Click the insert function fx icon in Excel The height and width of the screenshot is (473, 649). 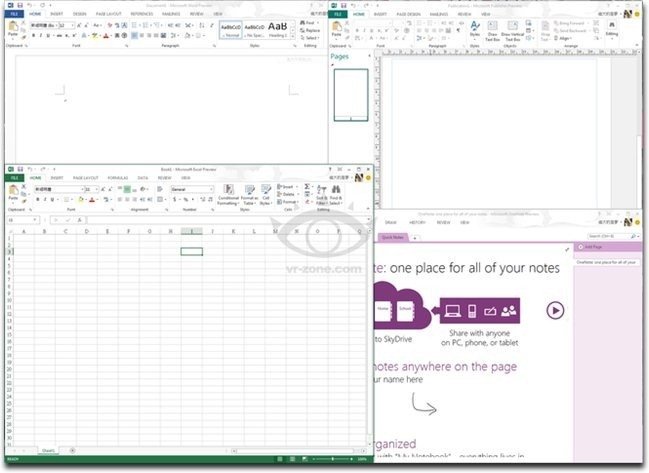coord(79,220)
